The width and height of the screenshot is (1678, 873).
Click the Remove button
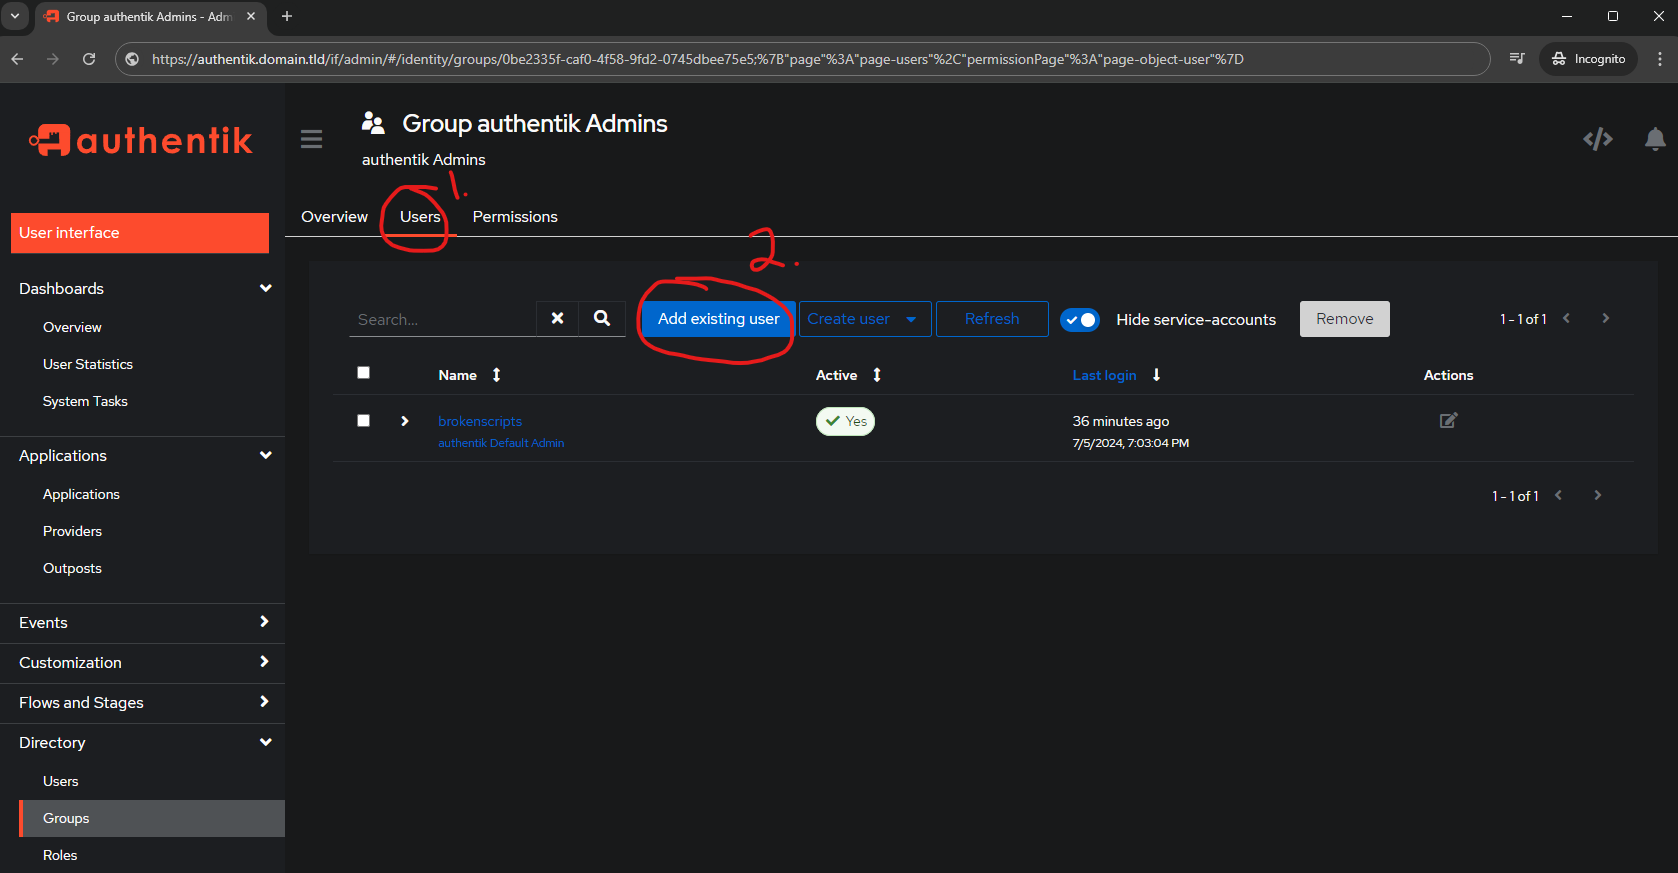(x=1344, y=319)
